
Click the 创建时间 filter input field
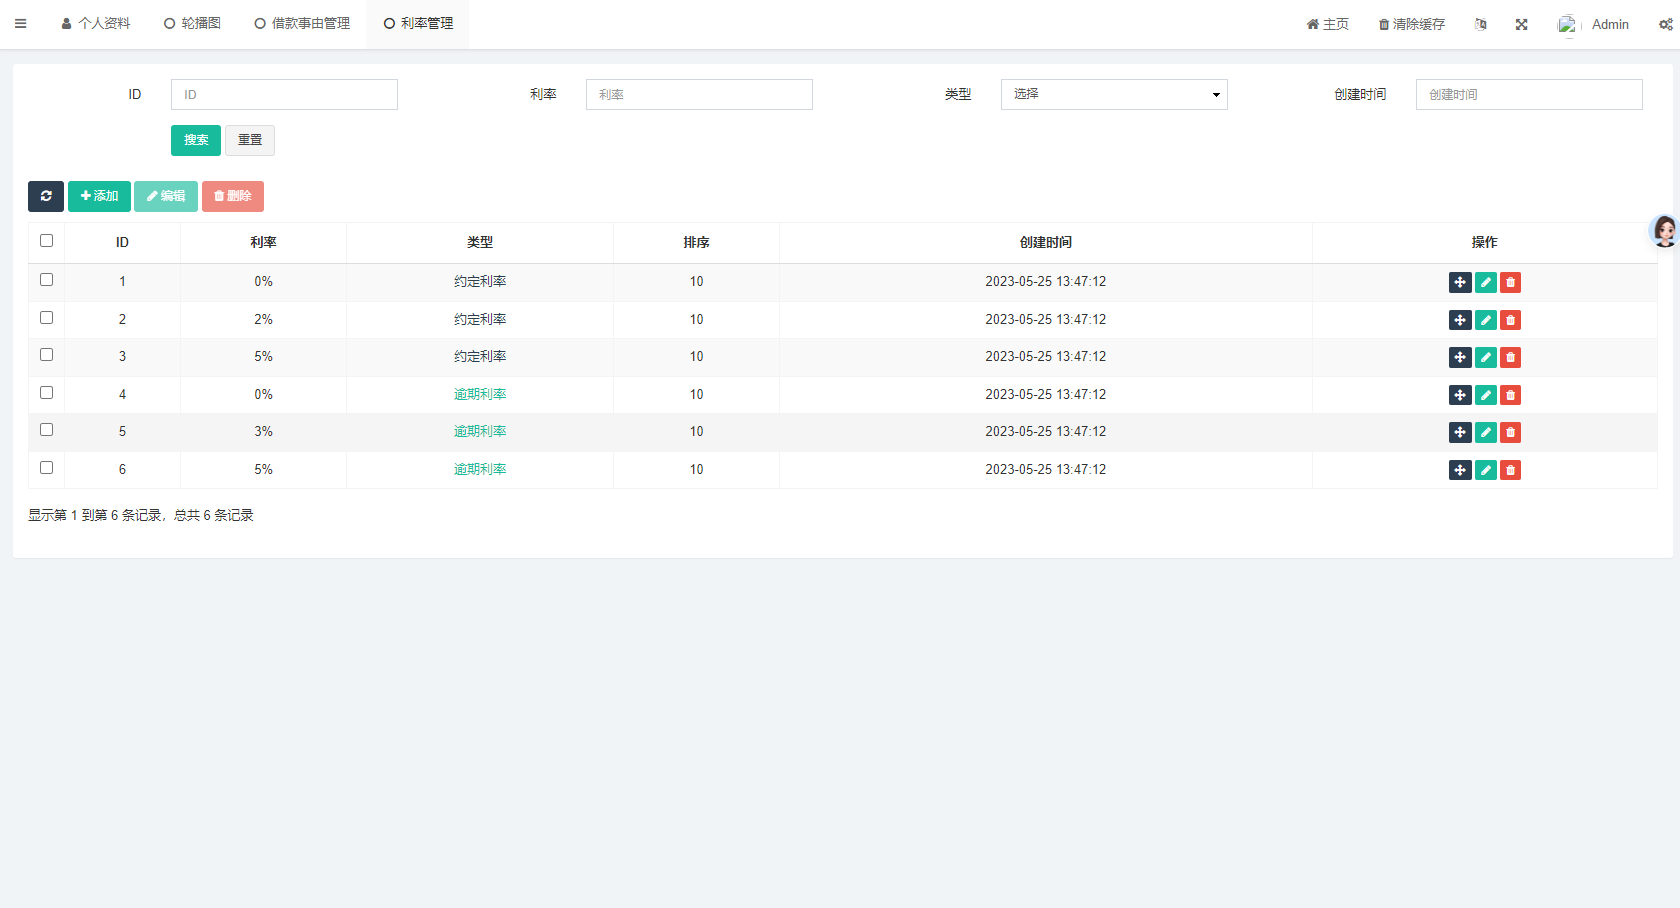[1528, 95]
